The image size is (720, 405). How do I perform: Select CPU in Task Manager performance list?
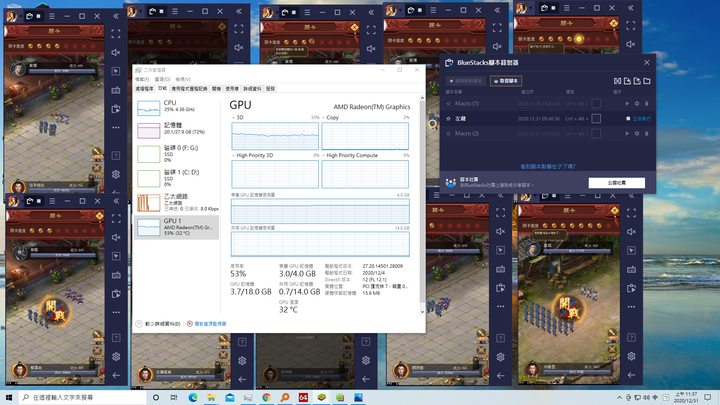point(177,107)
